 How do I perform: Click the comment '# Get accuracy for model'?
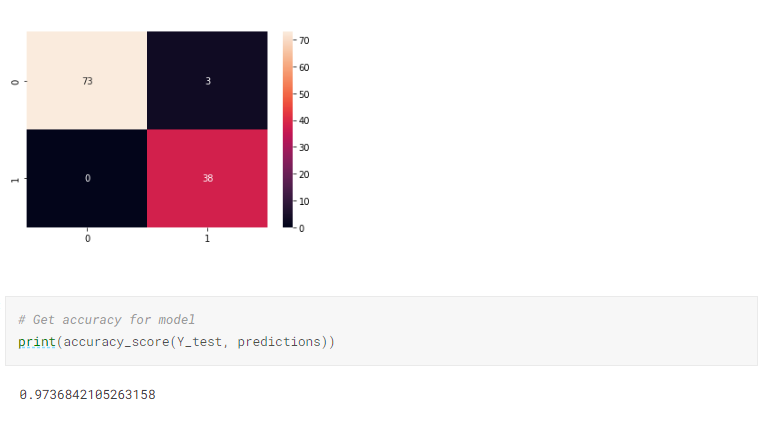[106, 320]
